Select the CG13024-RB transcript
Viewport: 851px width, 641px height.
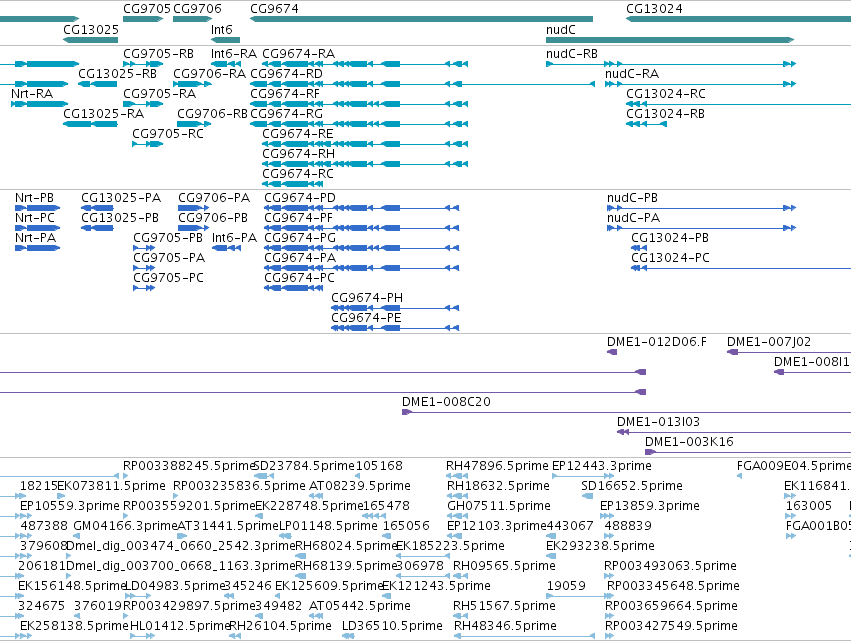coord(665,114)
